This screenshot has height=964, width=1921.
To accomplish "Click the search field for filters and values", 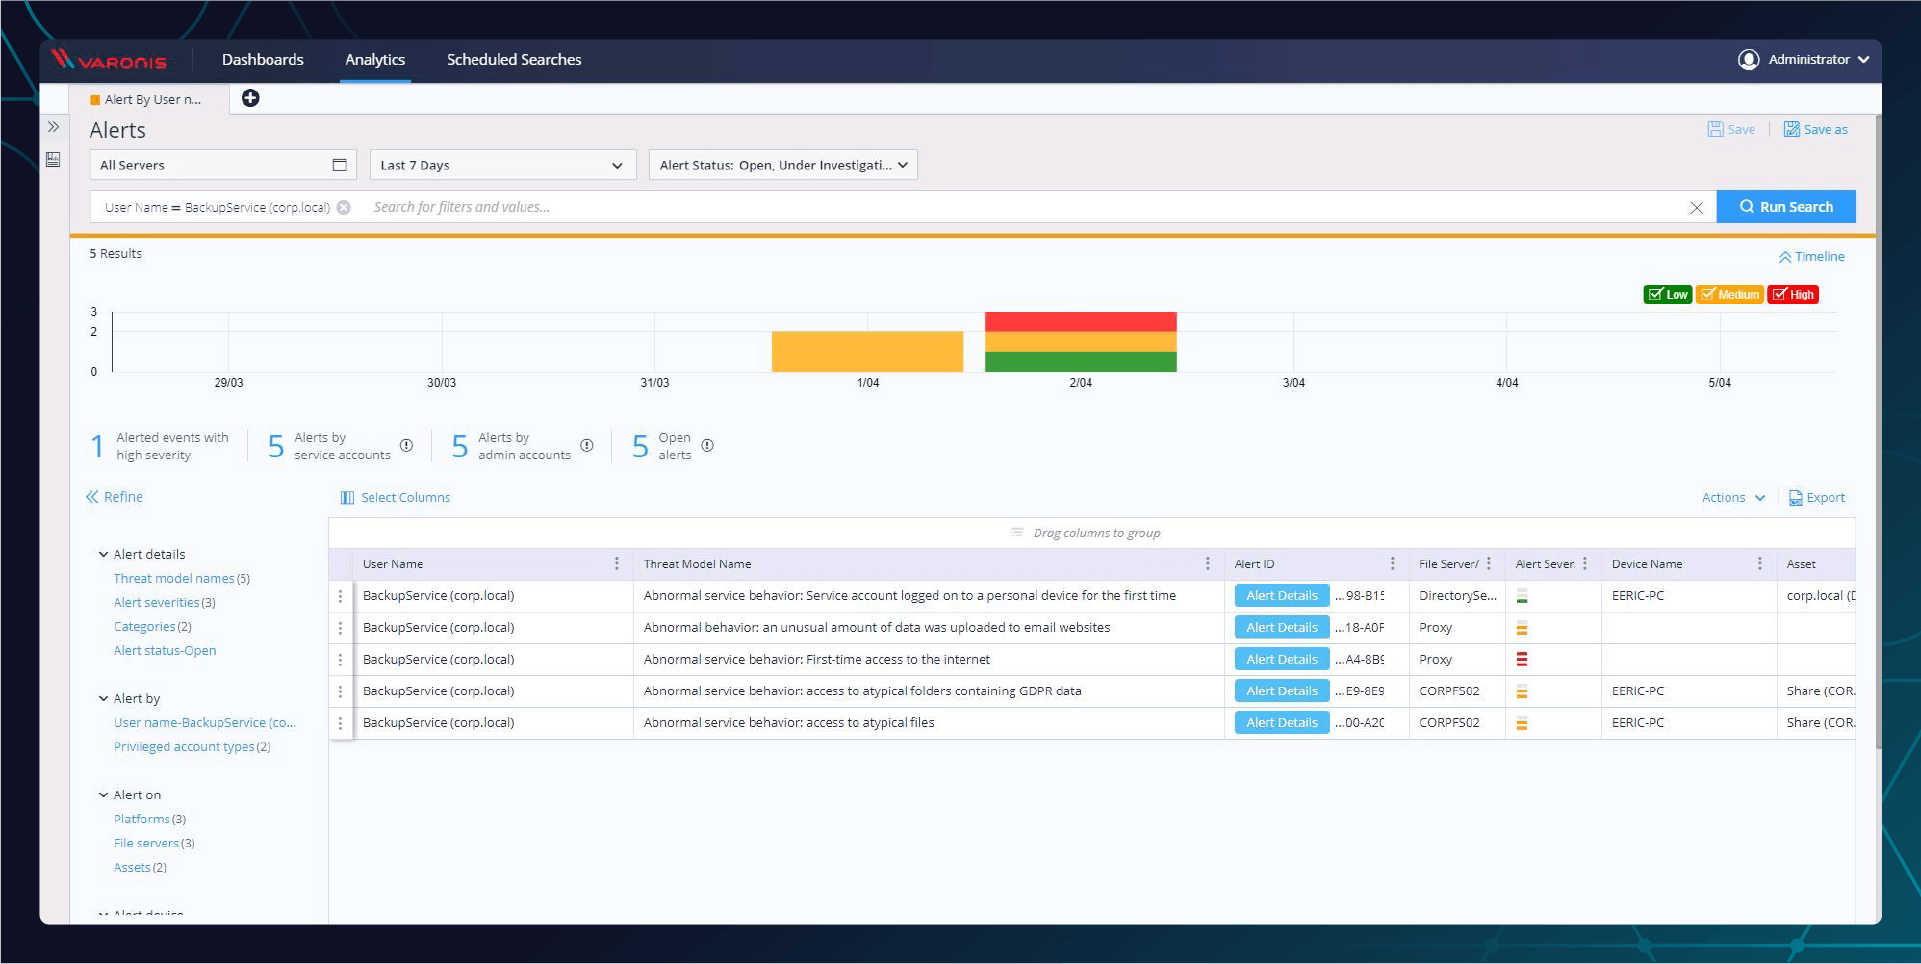I will [600, 207].
